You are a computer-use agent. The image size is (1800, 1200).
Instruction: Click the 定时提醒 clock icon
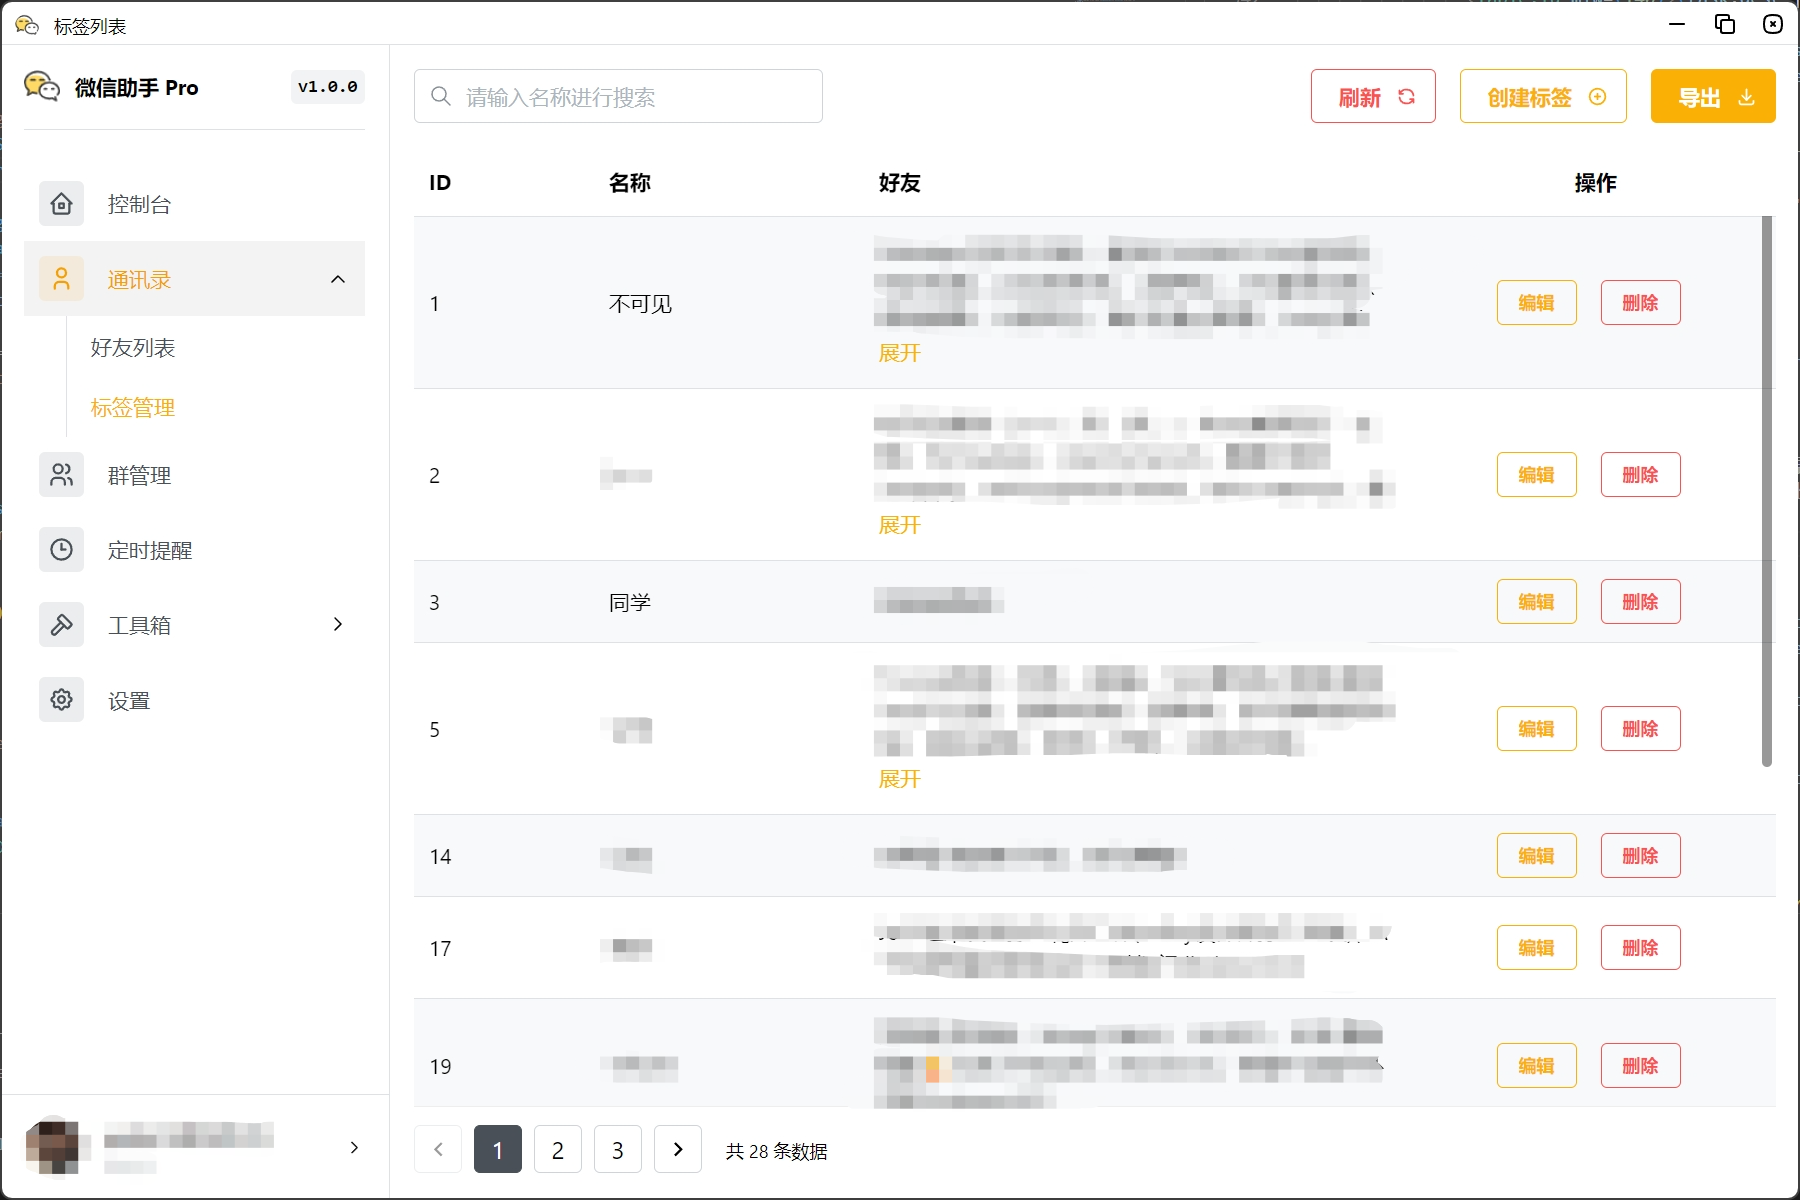click(61, 549)
